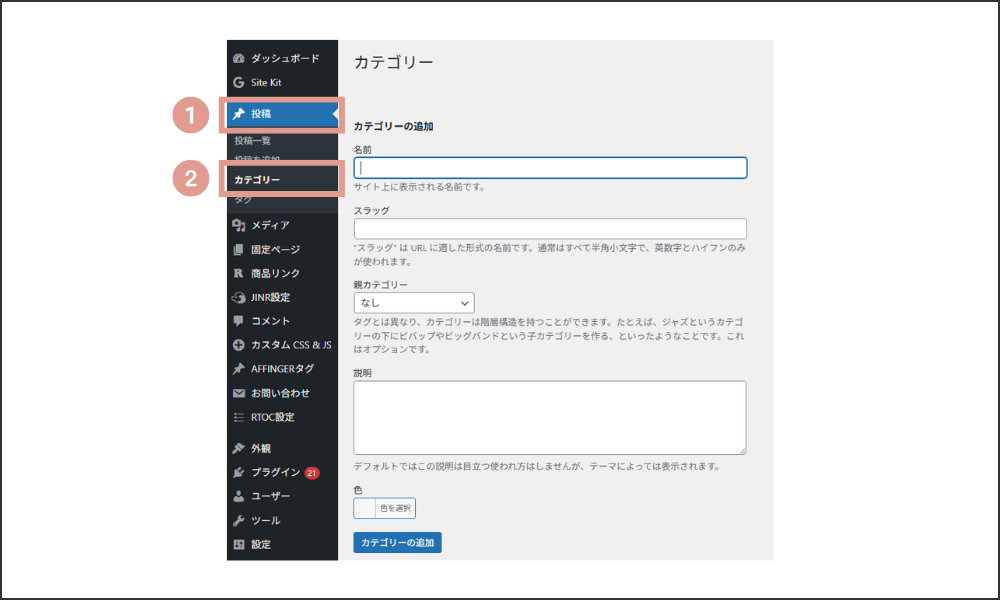Click the list icon beside RTOC設定
Viewport: 1000px width, 600px height.
click(x=239, y=417)
